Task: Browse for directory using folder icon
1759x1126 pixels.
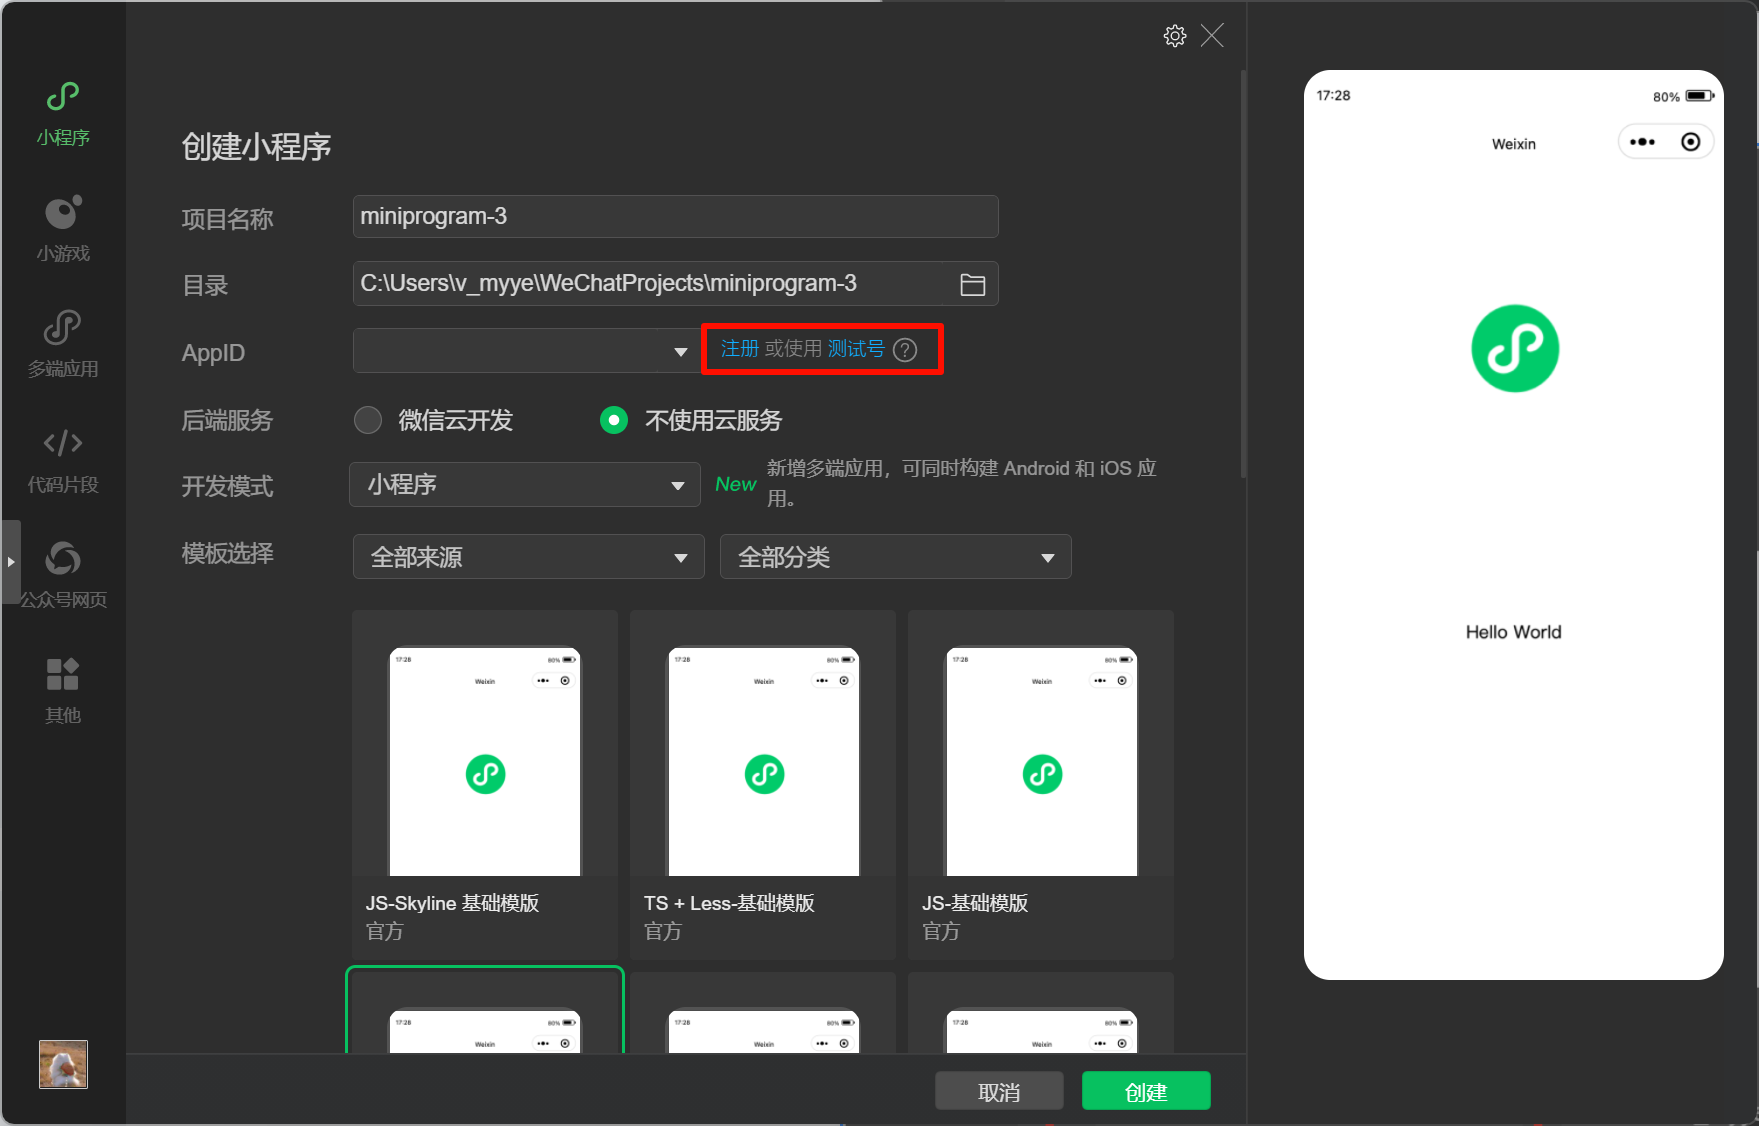Action: pyautogui.click(x=972, y=285)
